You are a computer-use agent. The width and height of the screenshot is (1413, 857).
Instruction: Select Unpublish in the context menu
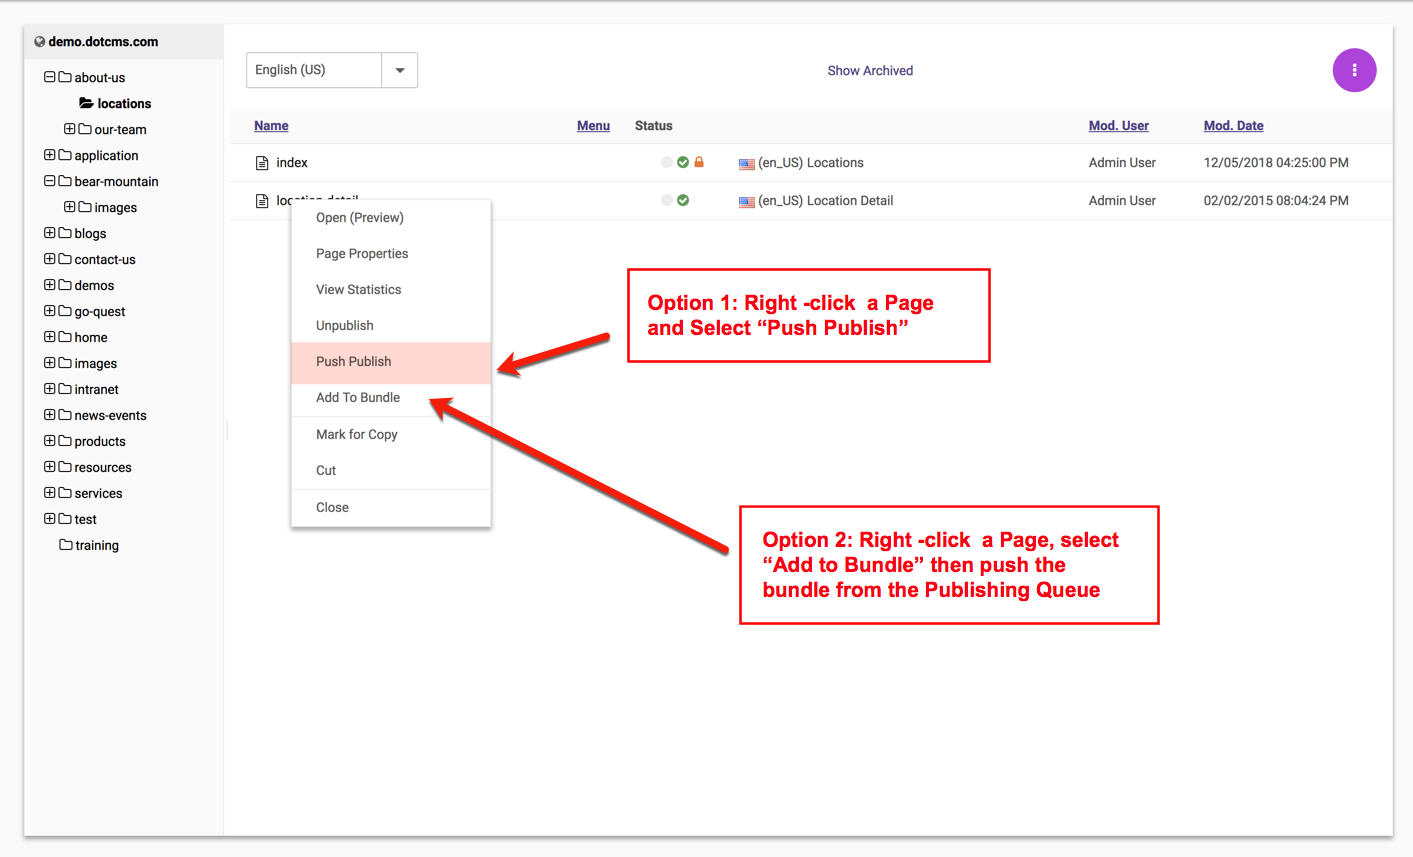345,326
